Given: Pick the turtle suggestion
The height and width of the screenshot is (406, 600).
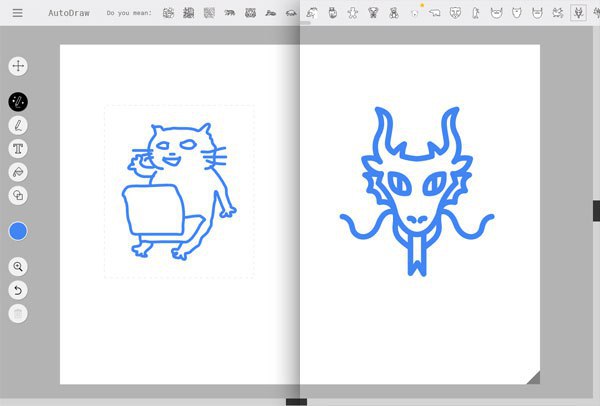Looking at the screenshot, I should [291, 13].
